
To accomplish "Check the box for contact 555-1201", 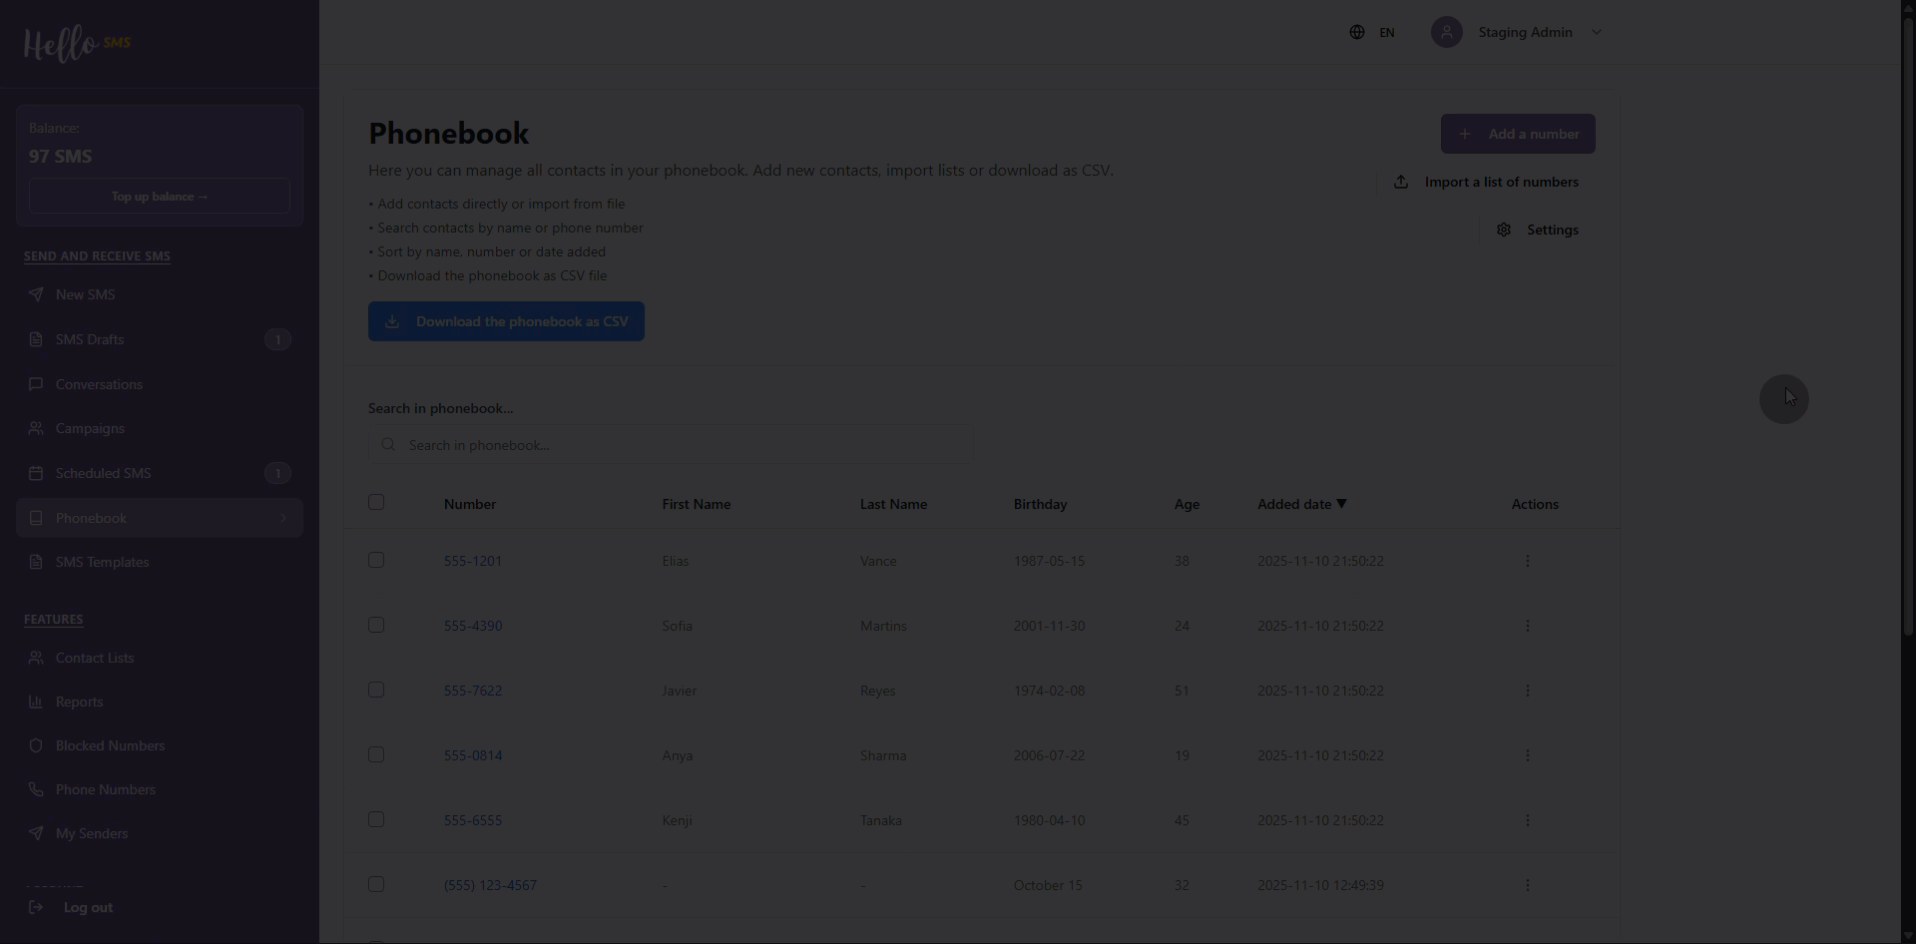I will pyautogui.click(x=376, y=560).
